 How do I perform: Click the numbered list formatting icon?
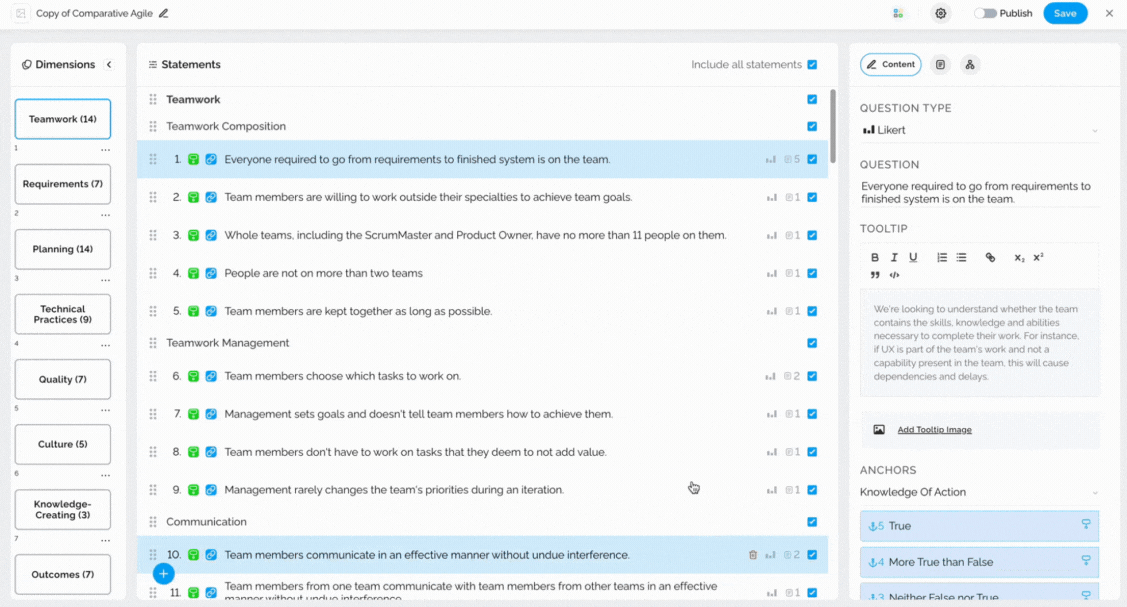click(x=942, y=257)
